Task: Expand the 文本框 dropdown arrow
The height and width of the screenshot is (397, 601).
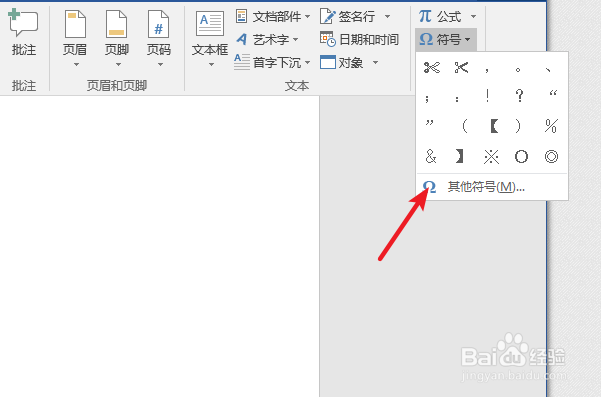Action: (x=211, y=64)
